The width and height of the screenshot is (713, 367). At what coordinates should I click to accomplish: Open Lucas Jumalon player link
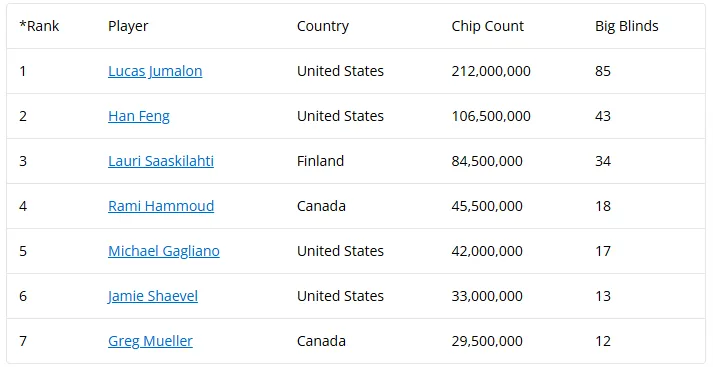155,71
